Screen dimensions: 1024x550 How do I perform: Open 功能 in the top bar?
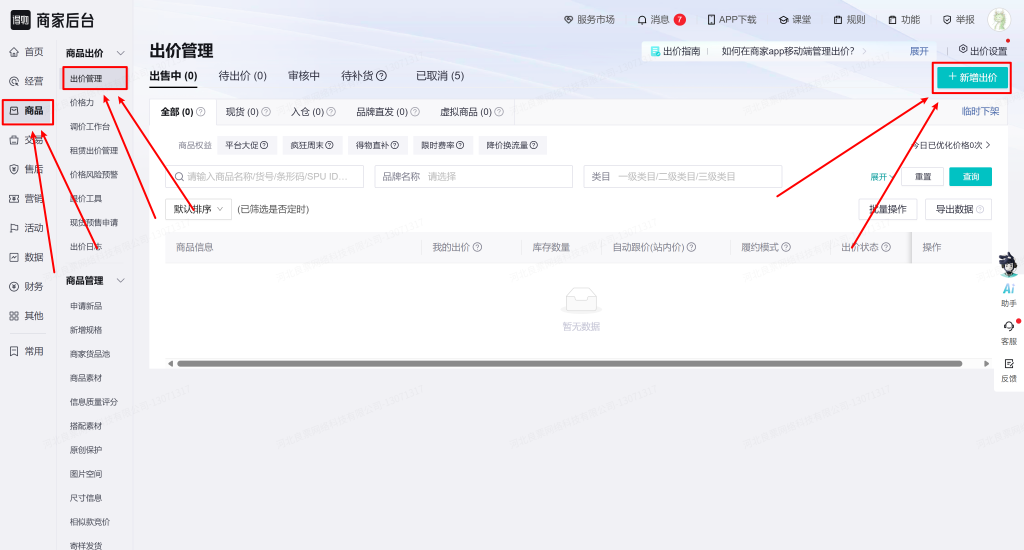[x=904, y=20]
